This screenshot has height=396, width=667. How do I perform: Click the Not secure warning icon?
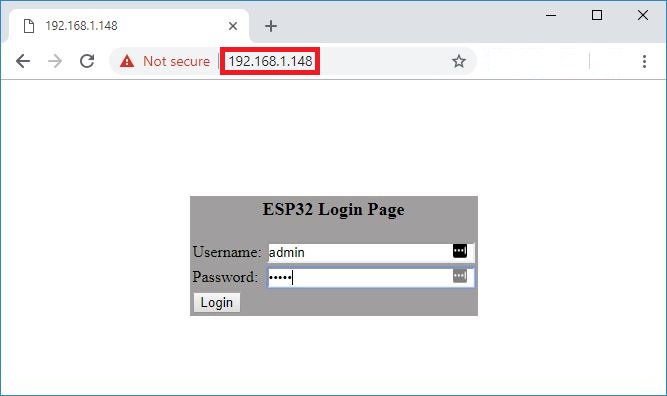click(x=127, y=61)
